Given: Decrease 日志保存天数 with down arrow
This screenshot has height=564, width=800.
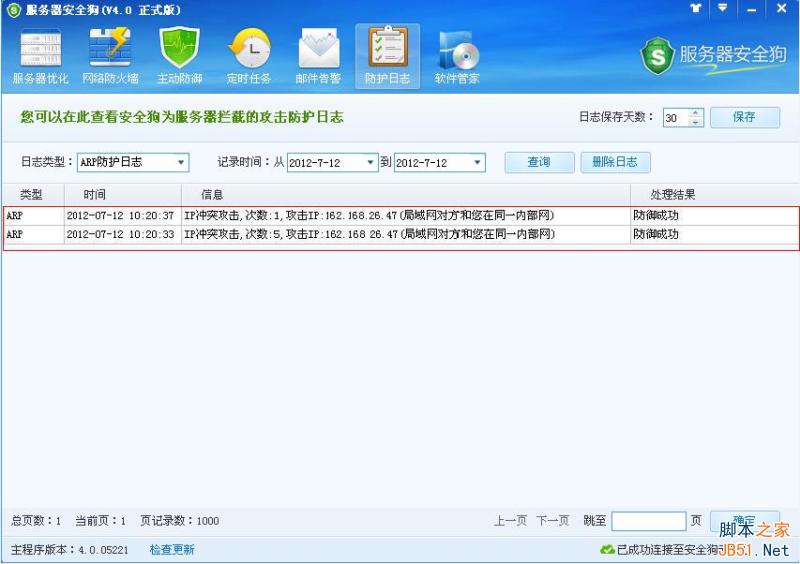Looking at the screenshot, I should tap(695, 122).
